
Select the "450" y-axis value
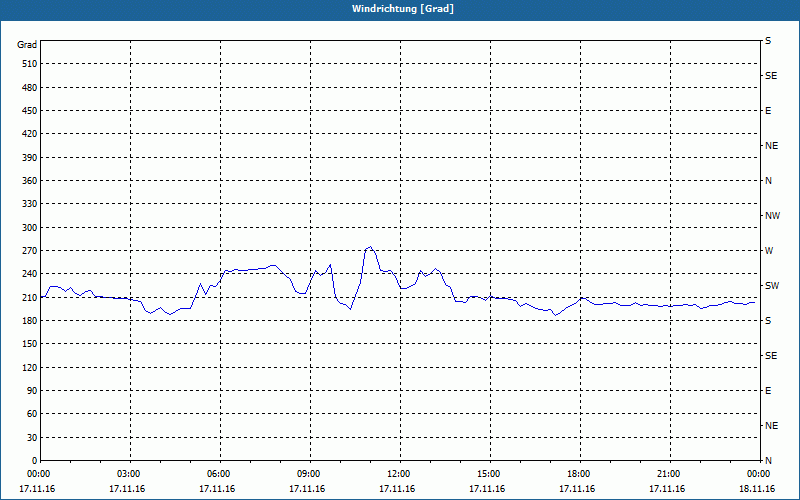click(29, 111)
